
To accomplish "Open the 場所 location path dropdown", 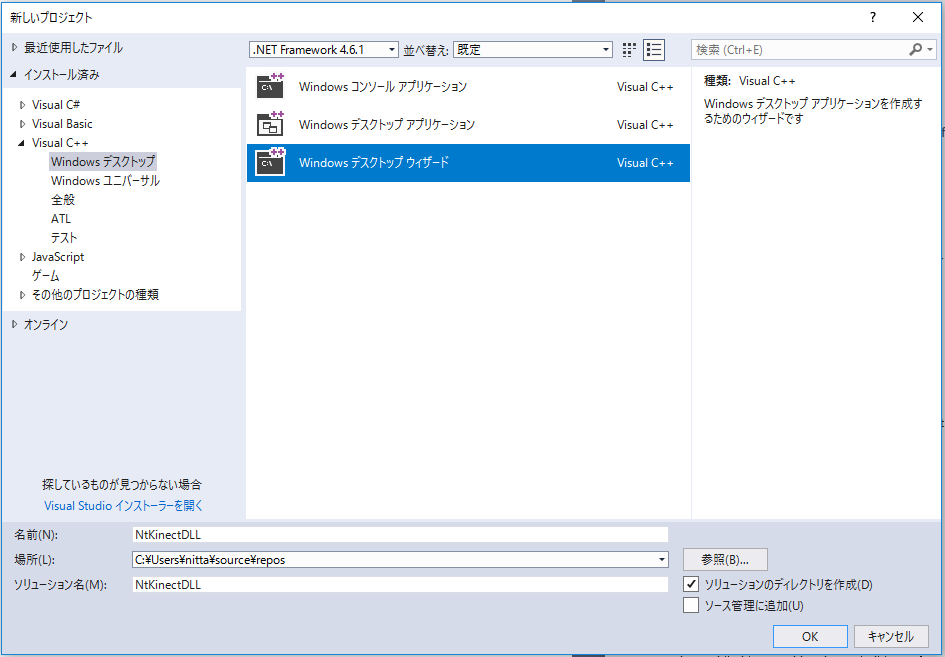I will pos(661,560).
